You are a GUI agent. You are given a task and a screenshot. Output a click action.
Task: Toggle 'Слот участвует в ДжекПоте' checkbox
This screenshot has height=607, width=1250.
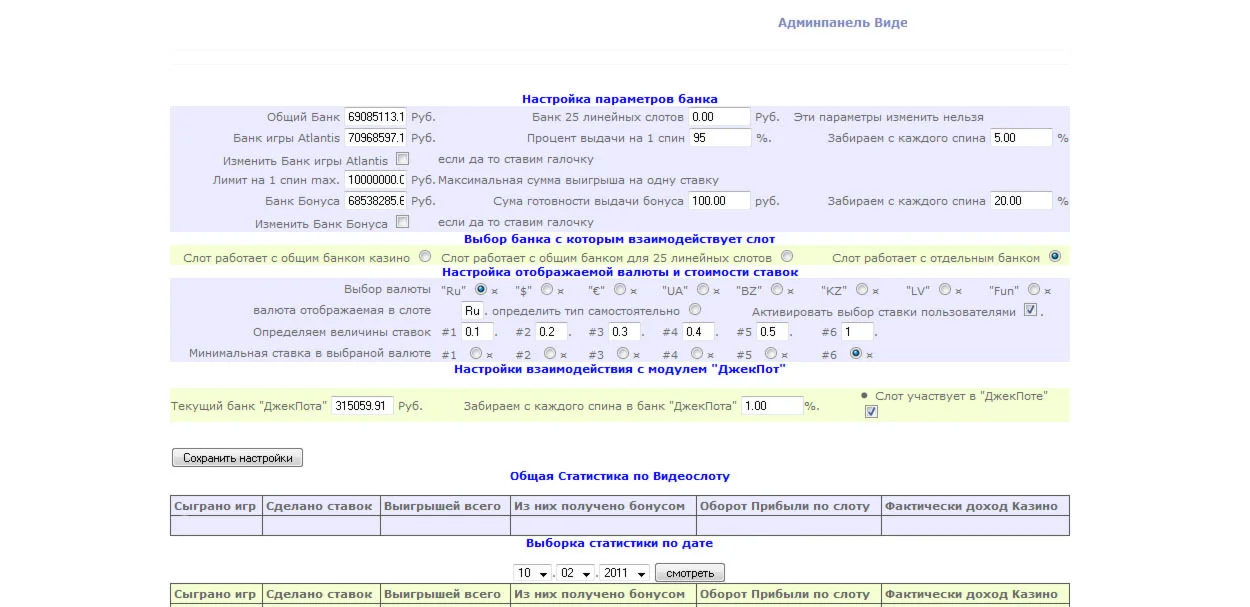point(871,412)
